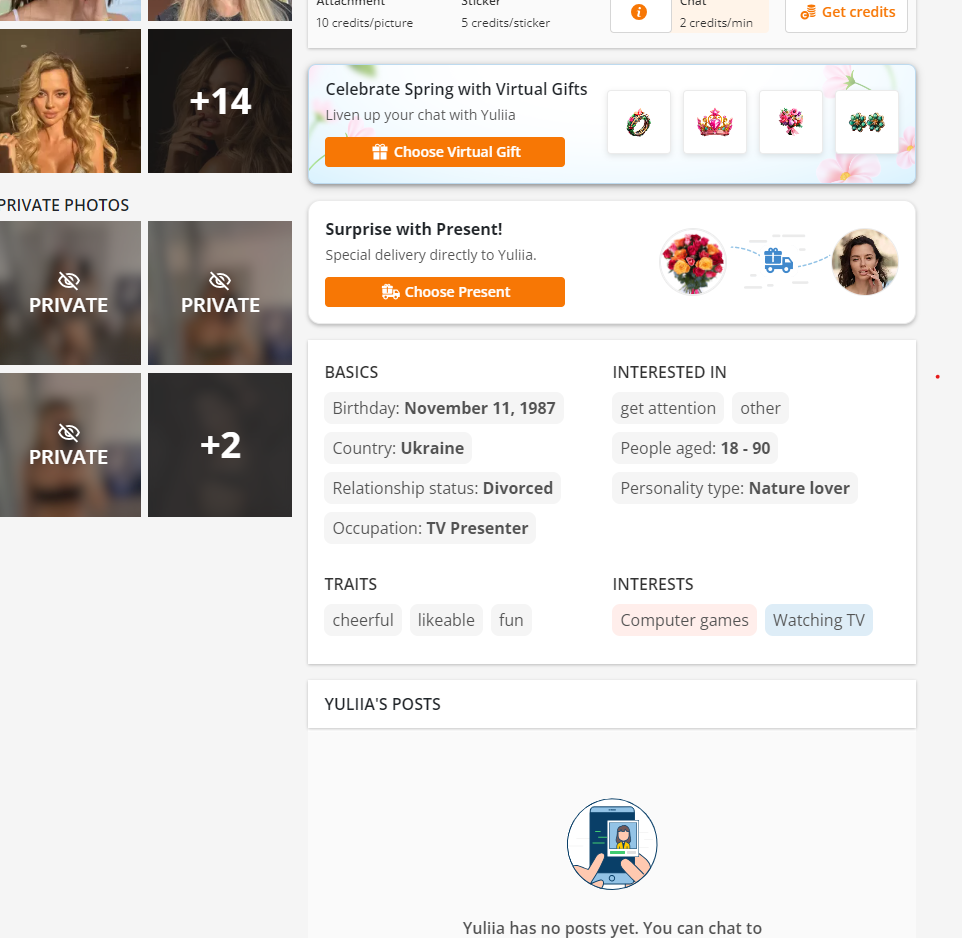Image resolution: width=962 pixels, height=938 pixels.
Task: Open the blonde woman public photo
Action: tap(70, 101)
